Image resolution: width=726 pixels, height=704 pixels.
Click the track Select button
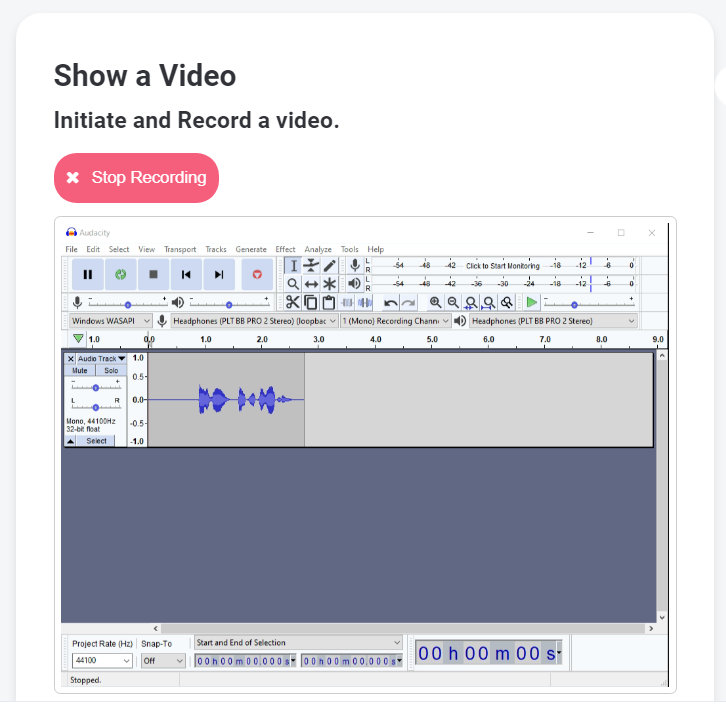coord(96,441)
